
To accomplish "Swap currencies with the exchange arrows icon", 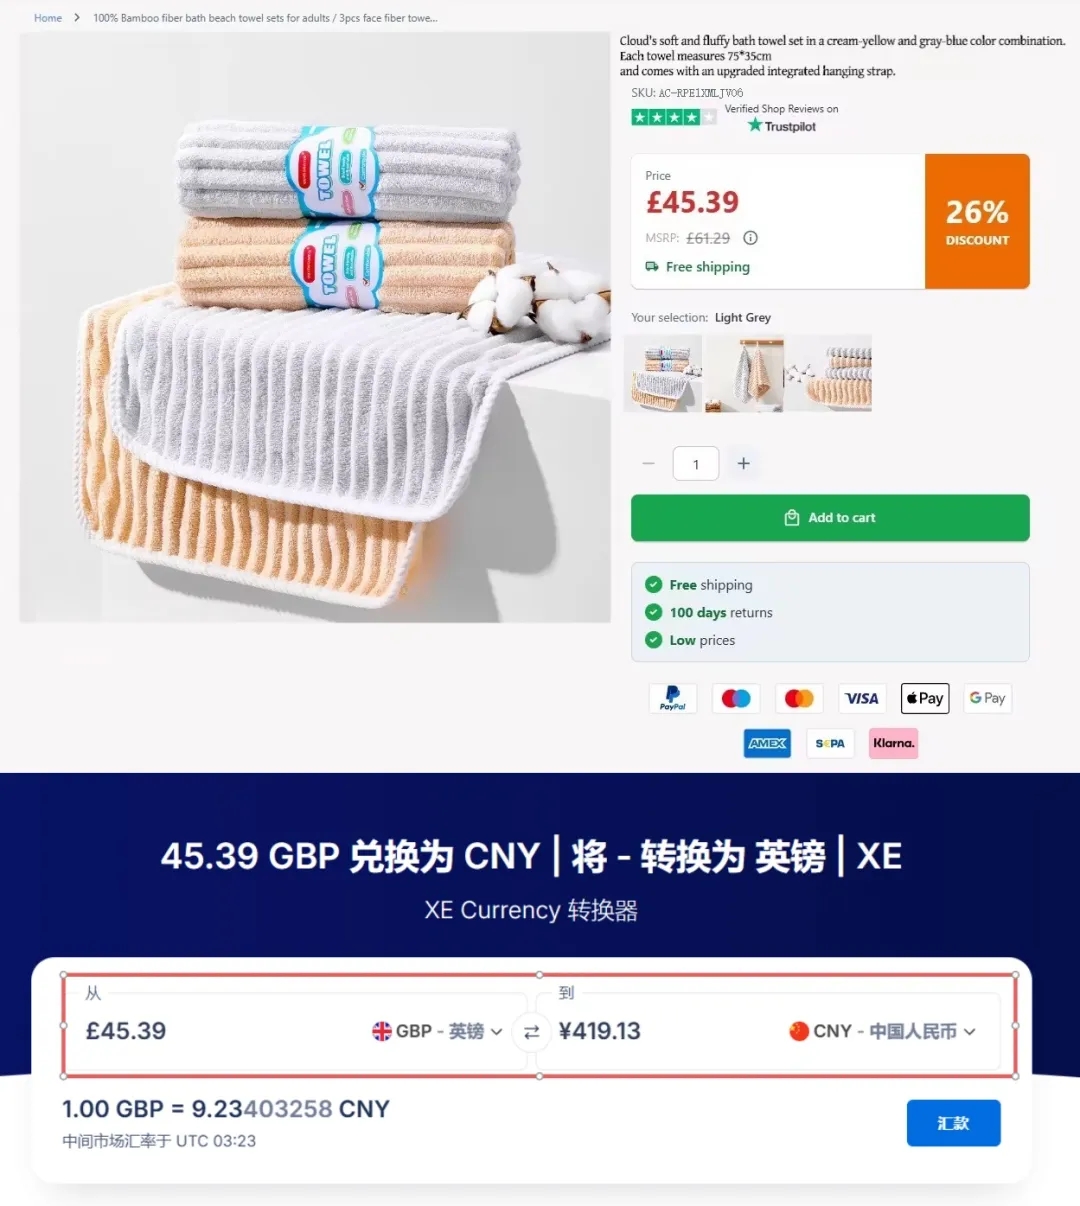I will click(x=531, y=1032).
